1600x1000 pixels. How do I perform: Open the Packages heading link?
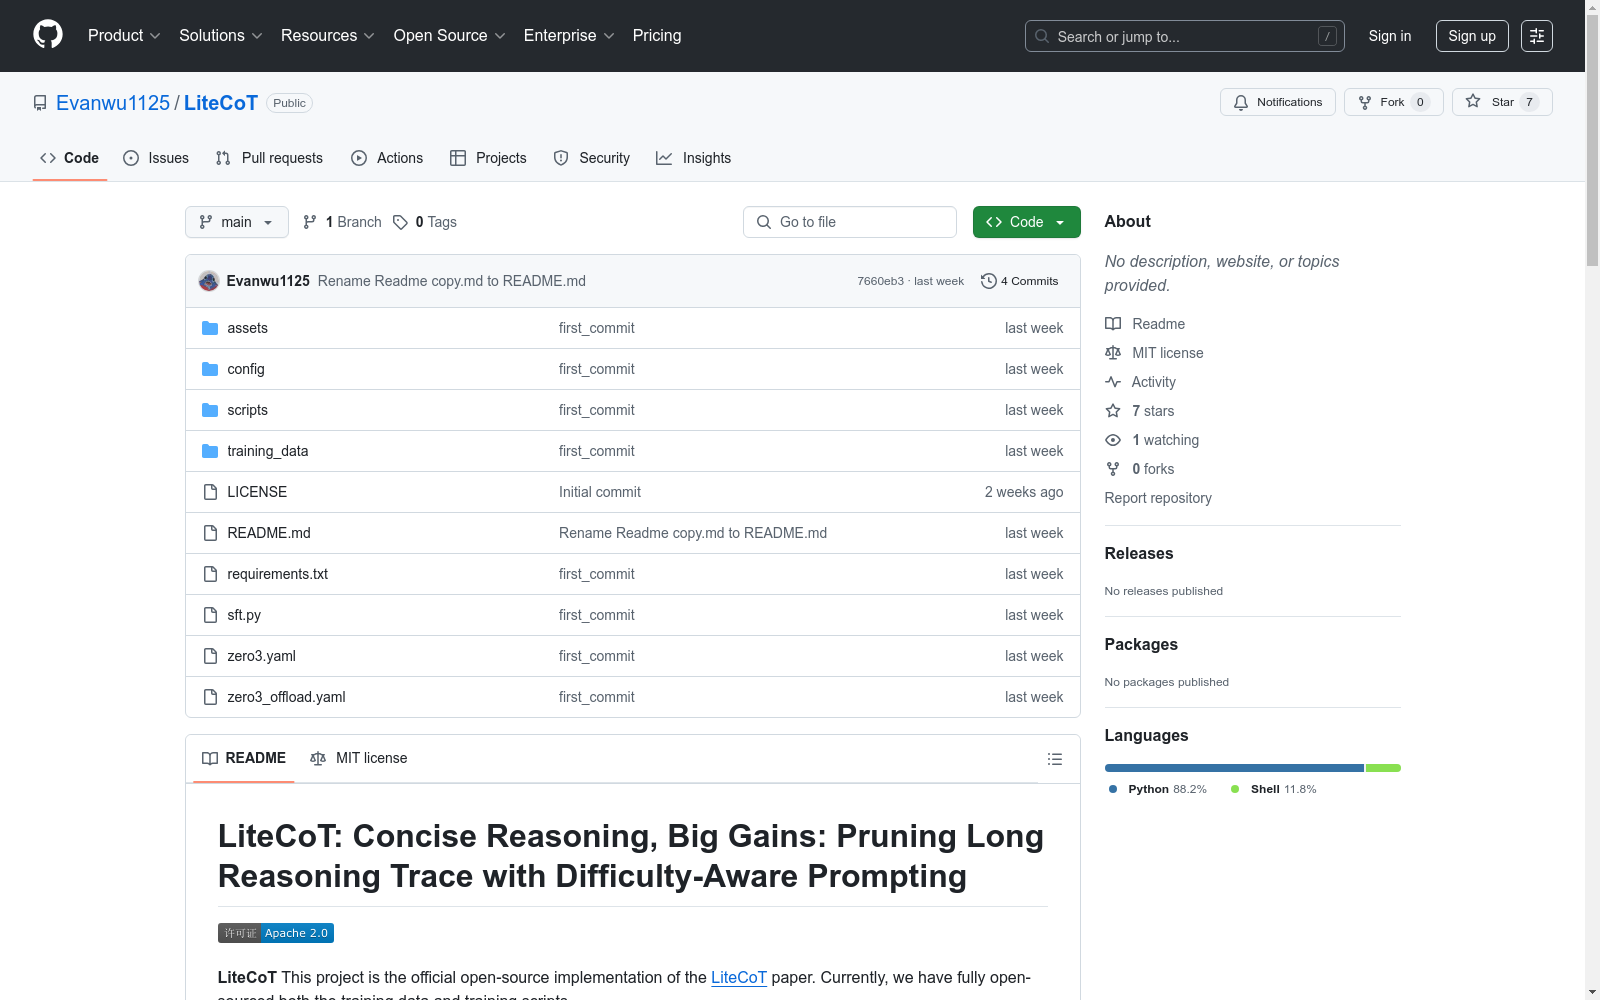1141,644
